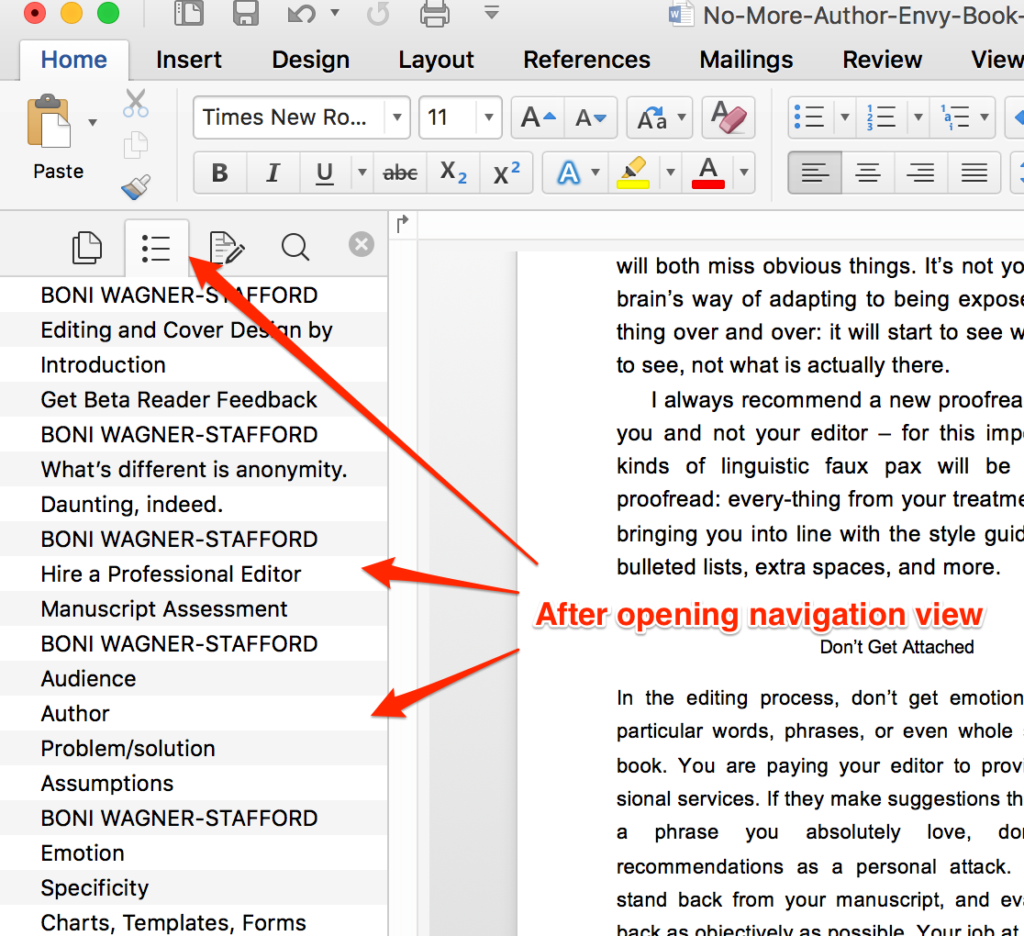The image size is (1024, 936).
Task: Toggle italic formatting
Action: pos(272,172)
